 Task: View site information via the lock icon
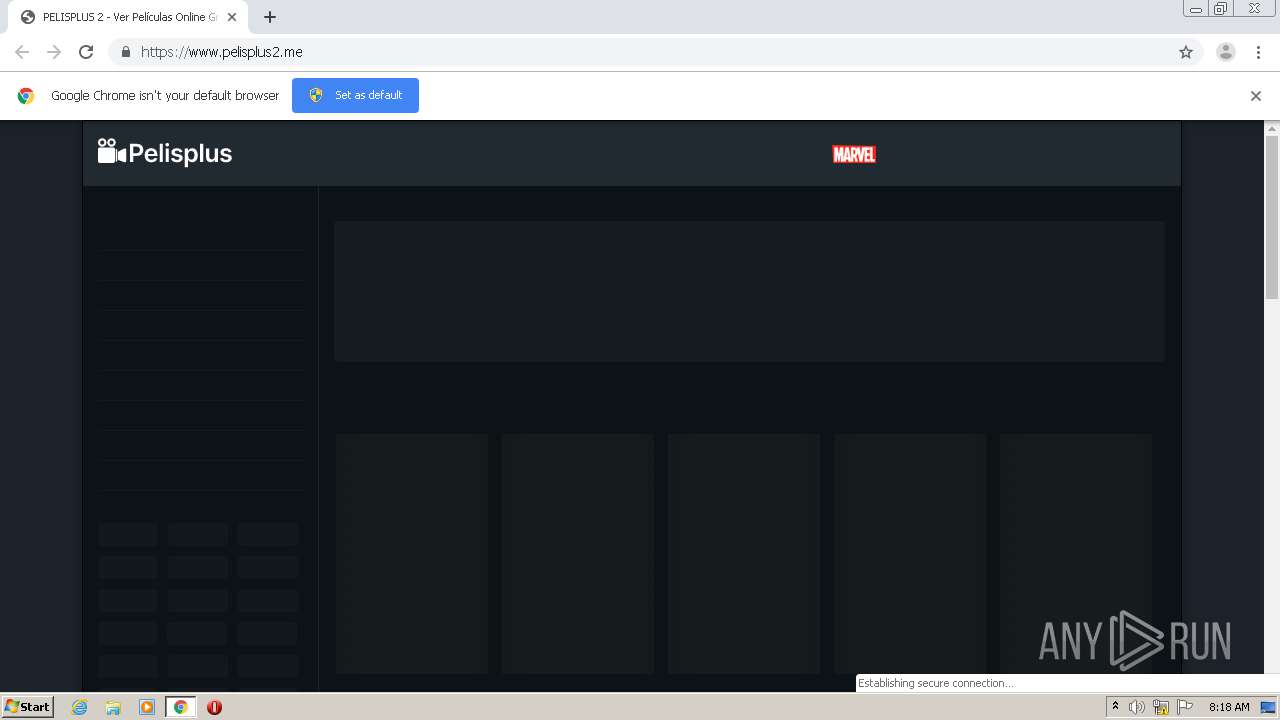pyautogui.click(x=125, y=52)
